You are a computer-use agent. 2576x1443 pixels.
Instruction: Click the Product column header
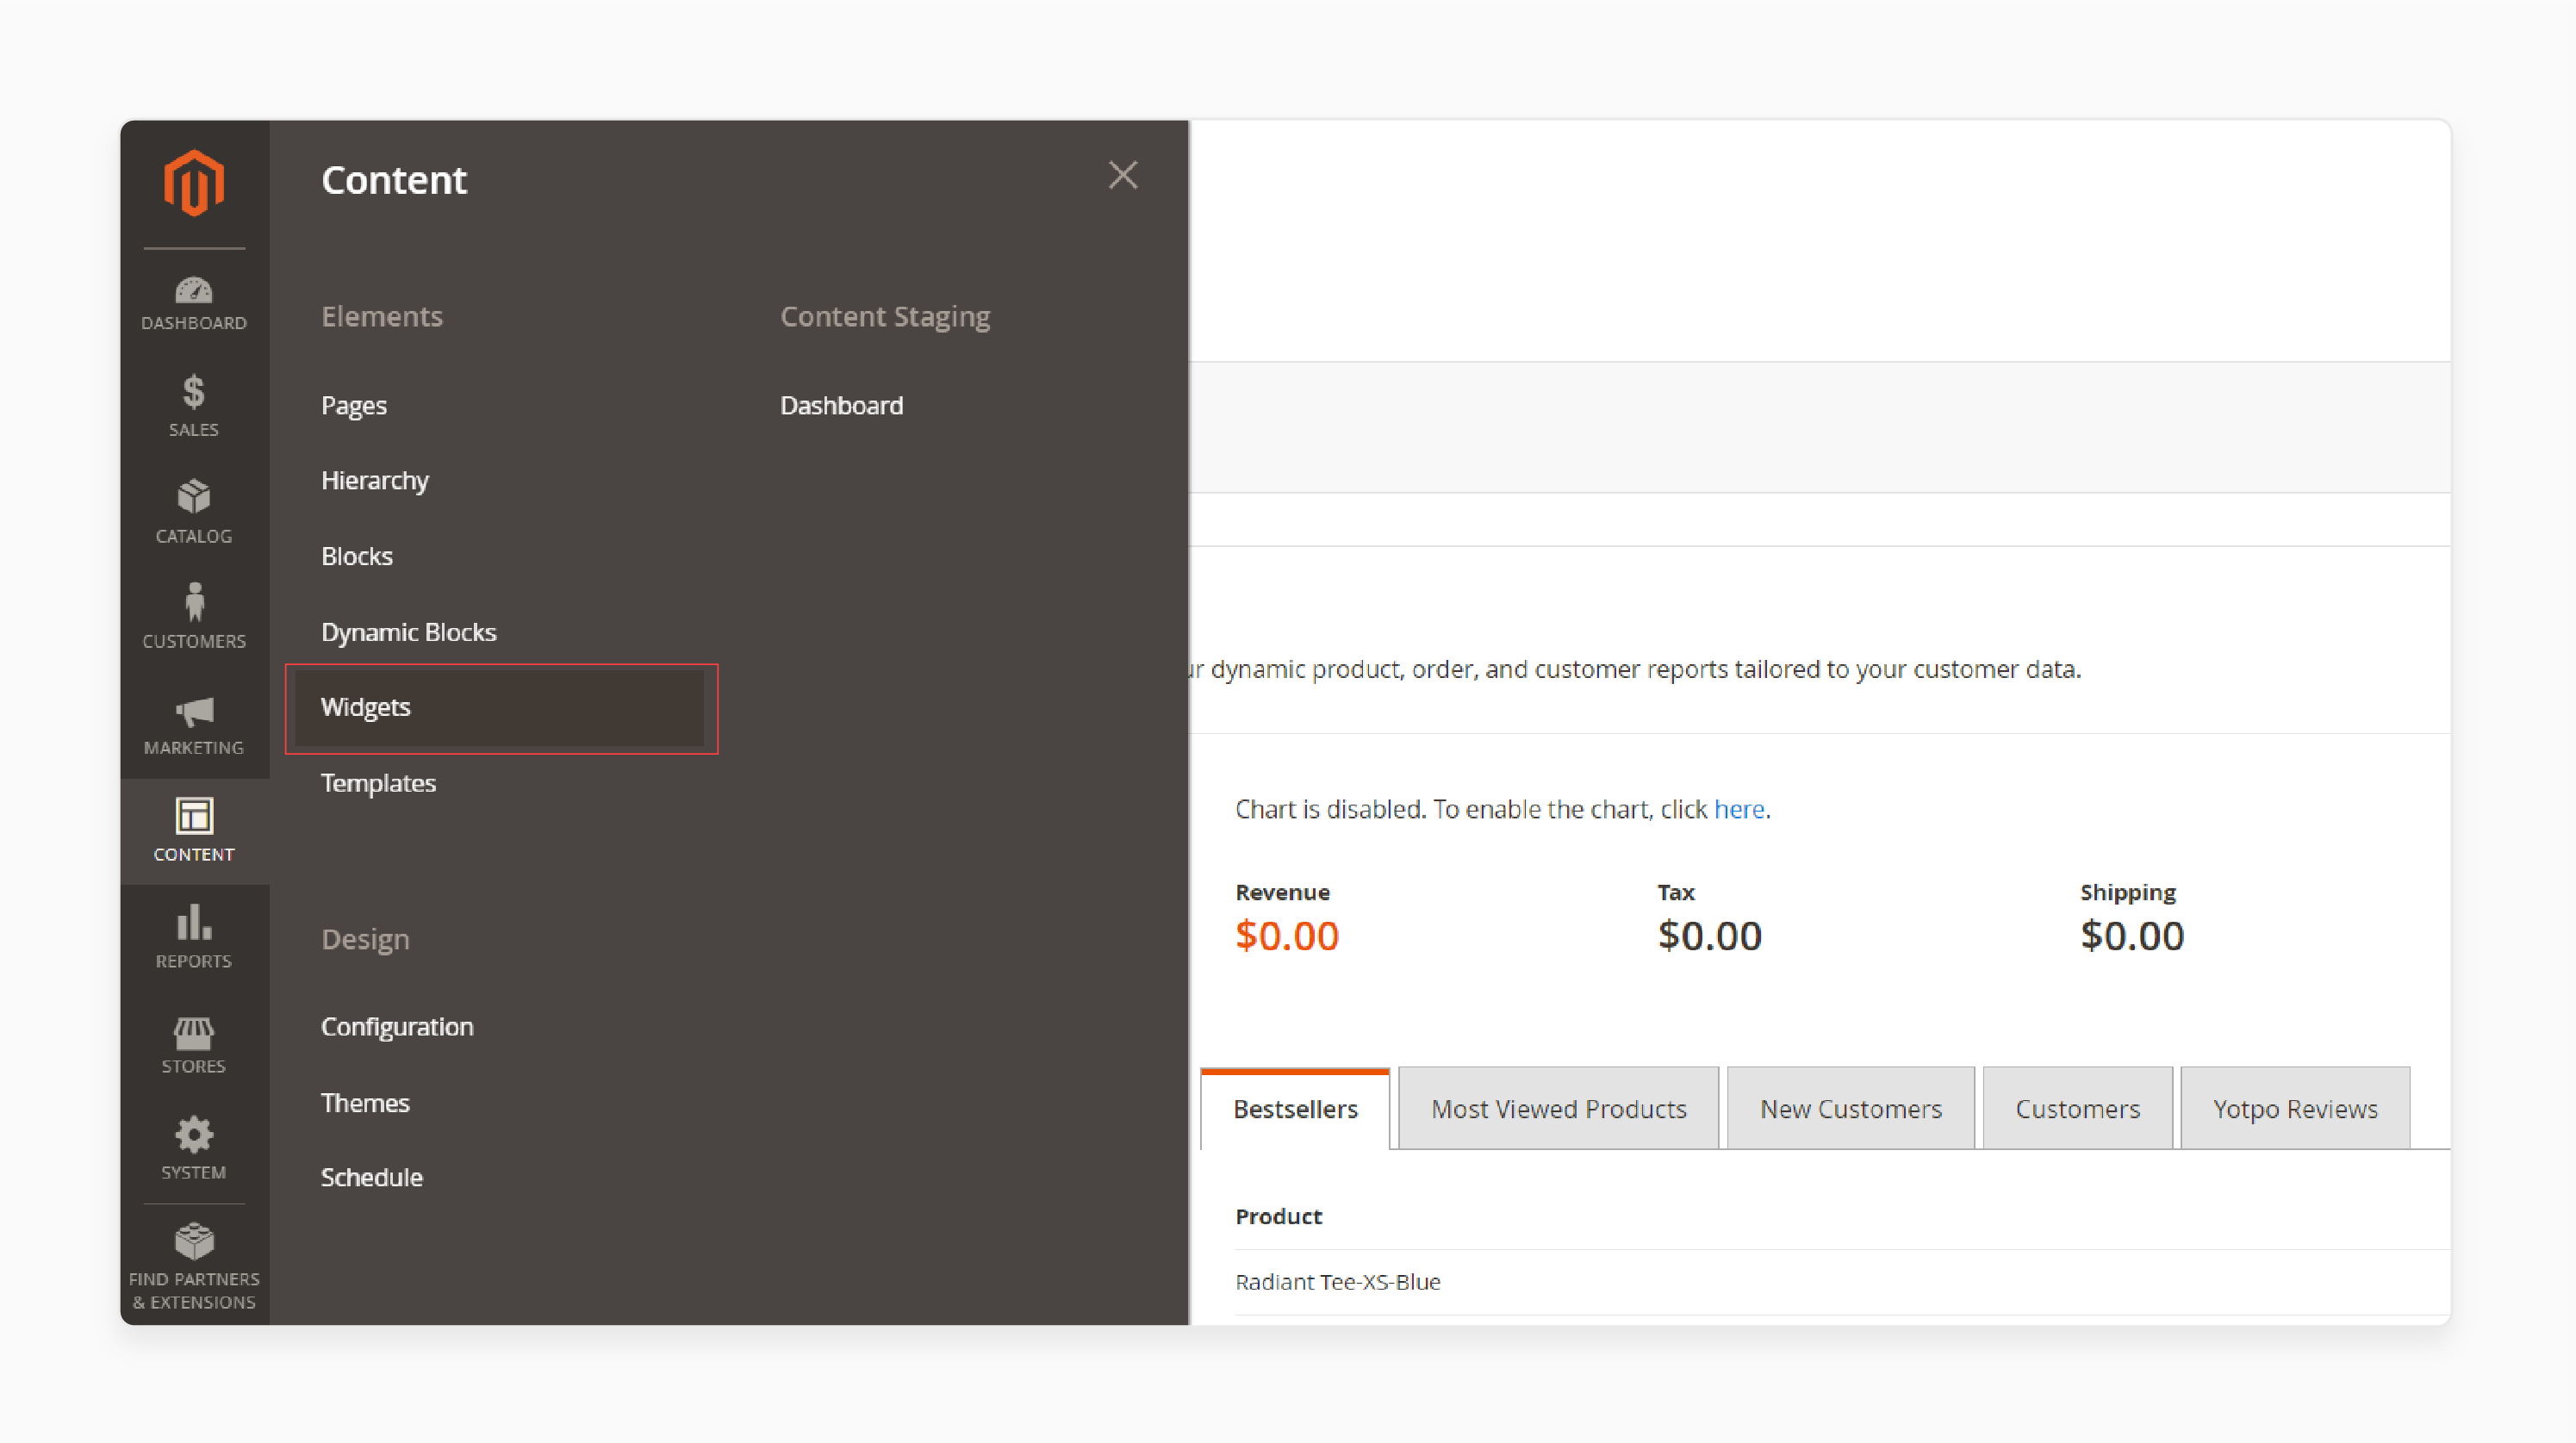(1279, 1217)
